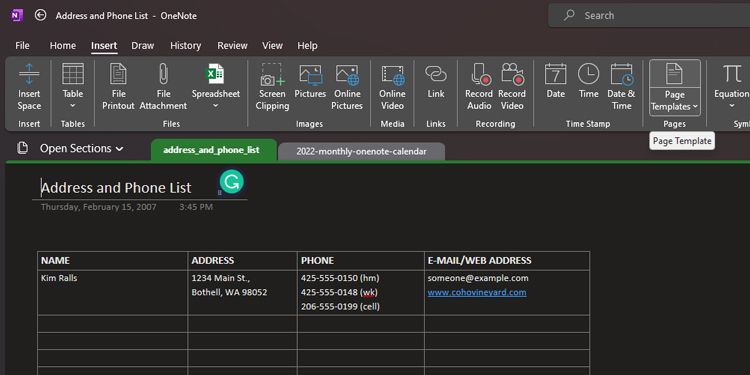Expand the Table dropdown arrow
The image size is (750, 375).
(73, 106)
